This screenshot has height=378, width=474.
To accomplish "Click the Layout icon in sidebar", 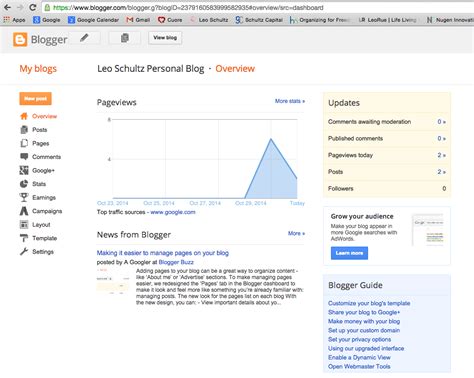I will point(24,225).
